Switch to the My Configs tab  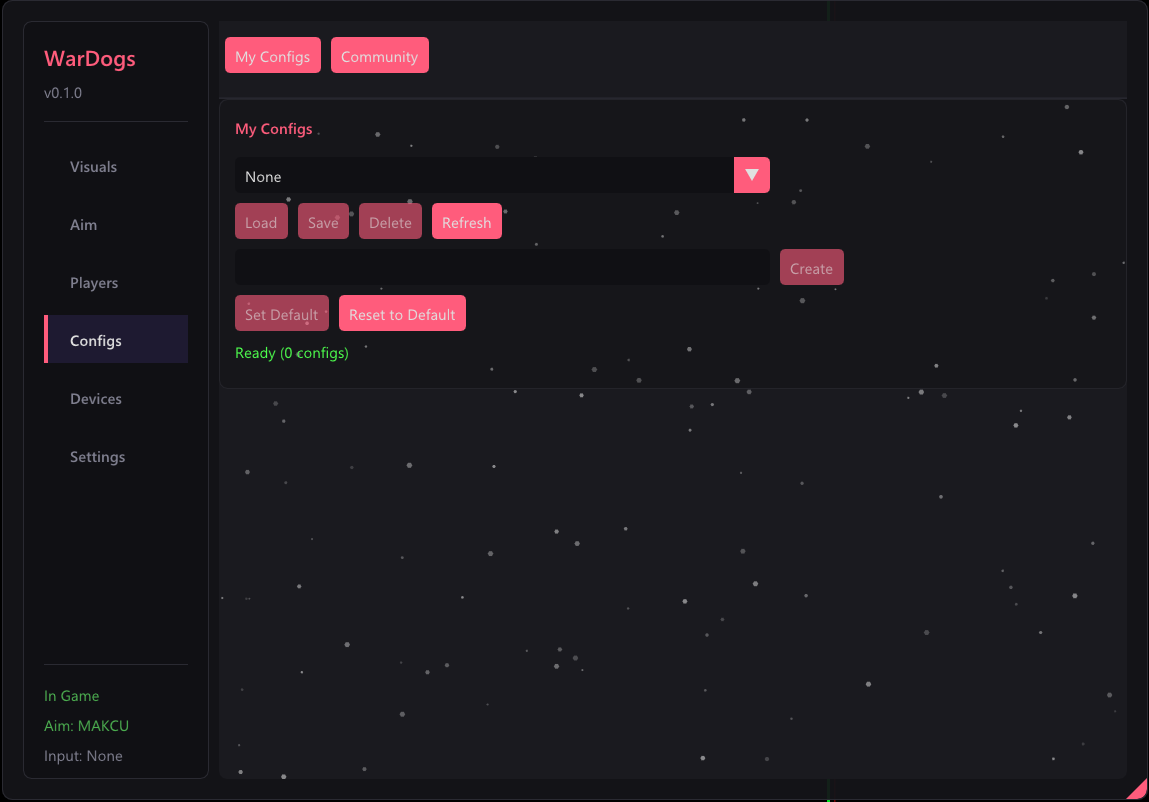pos(273,56)
